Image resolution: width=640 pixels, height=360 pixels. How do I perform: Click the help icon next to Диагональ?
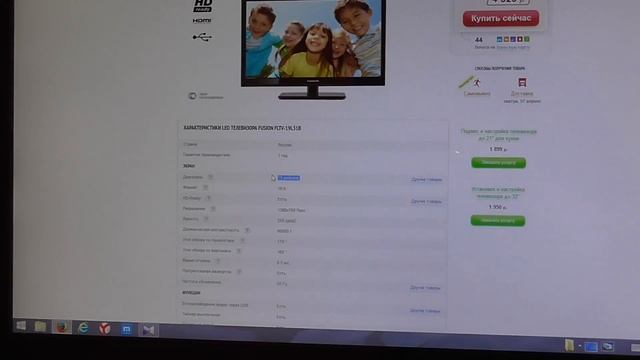pyautogui.click(x=211, y=177)
